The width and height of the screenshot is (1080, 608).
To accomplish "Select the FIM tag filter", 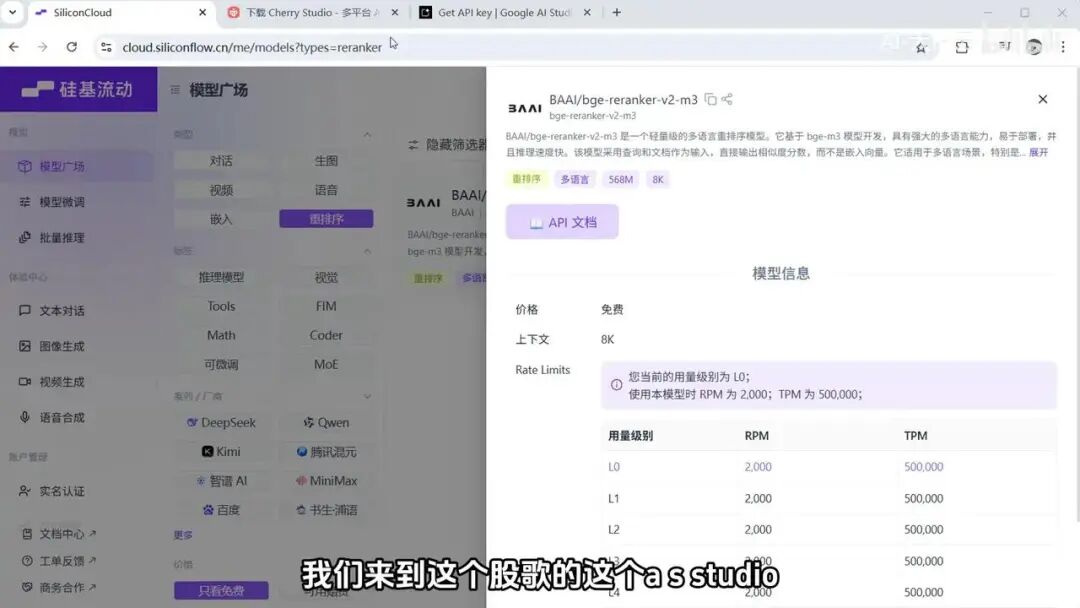I will coord(326,306).
